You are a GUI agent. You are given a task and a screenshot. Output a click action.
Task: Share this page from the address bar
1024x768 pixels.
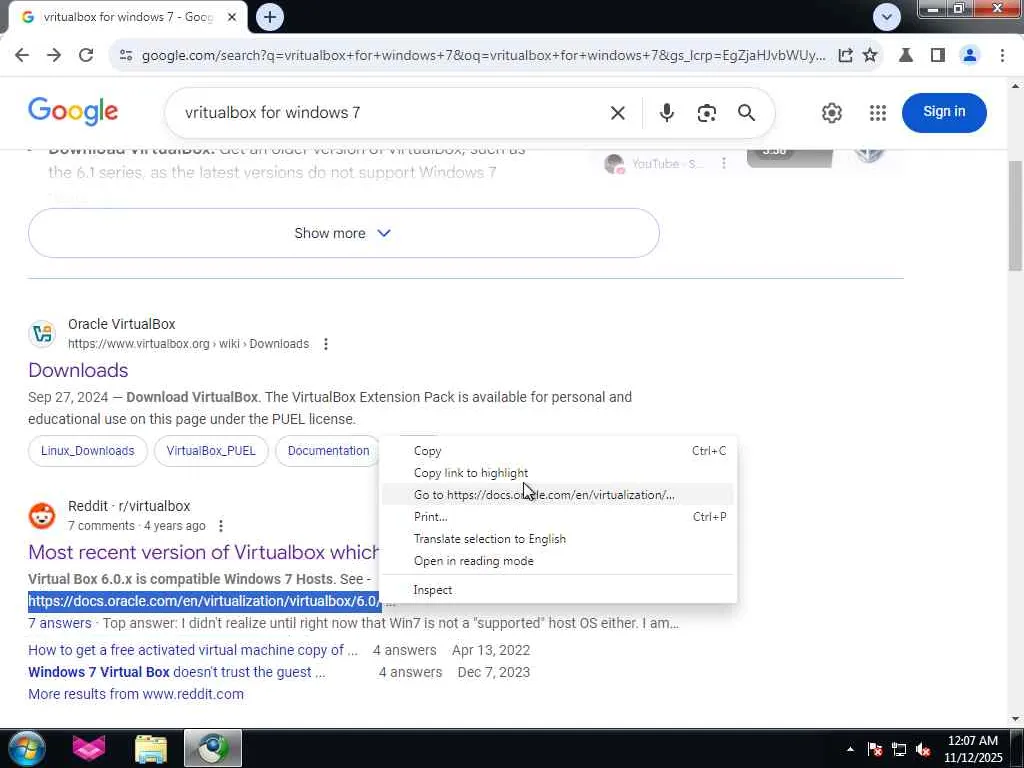coord(845,56)
